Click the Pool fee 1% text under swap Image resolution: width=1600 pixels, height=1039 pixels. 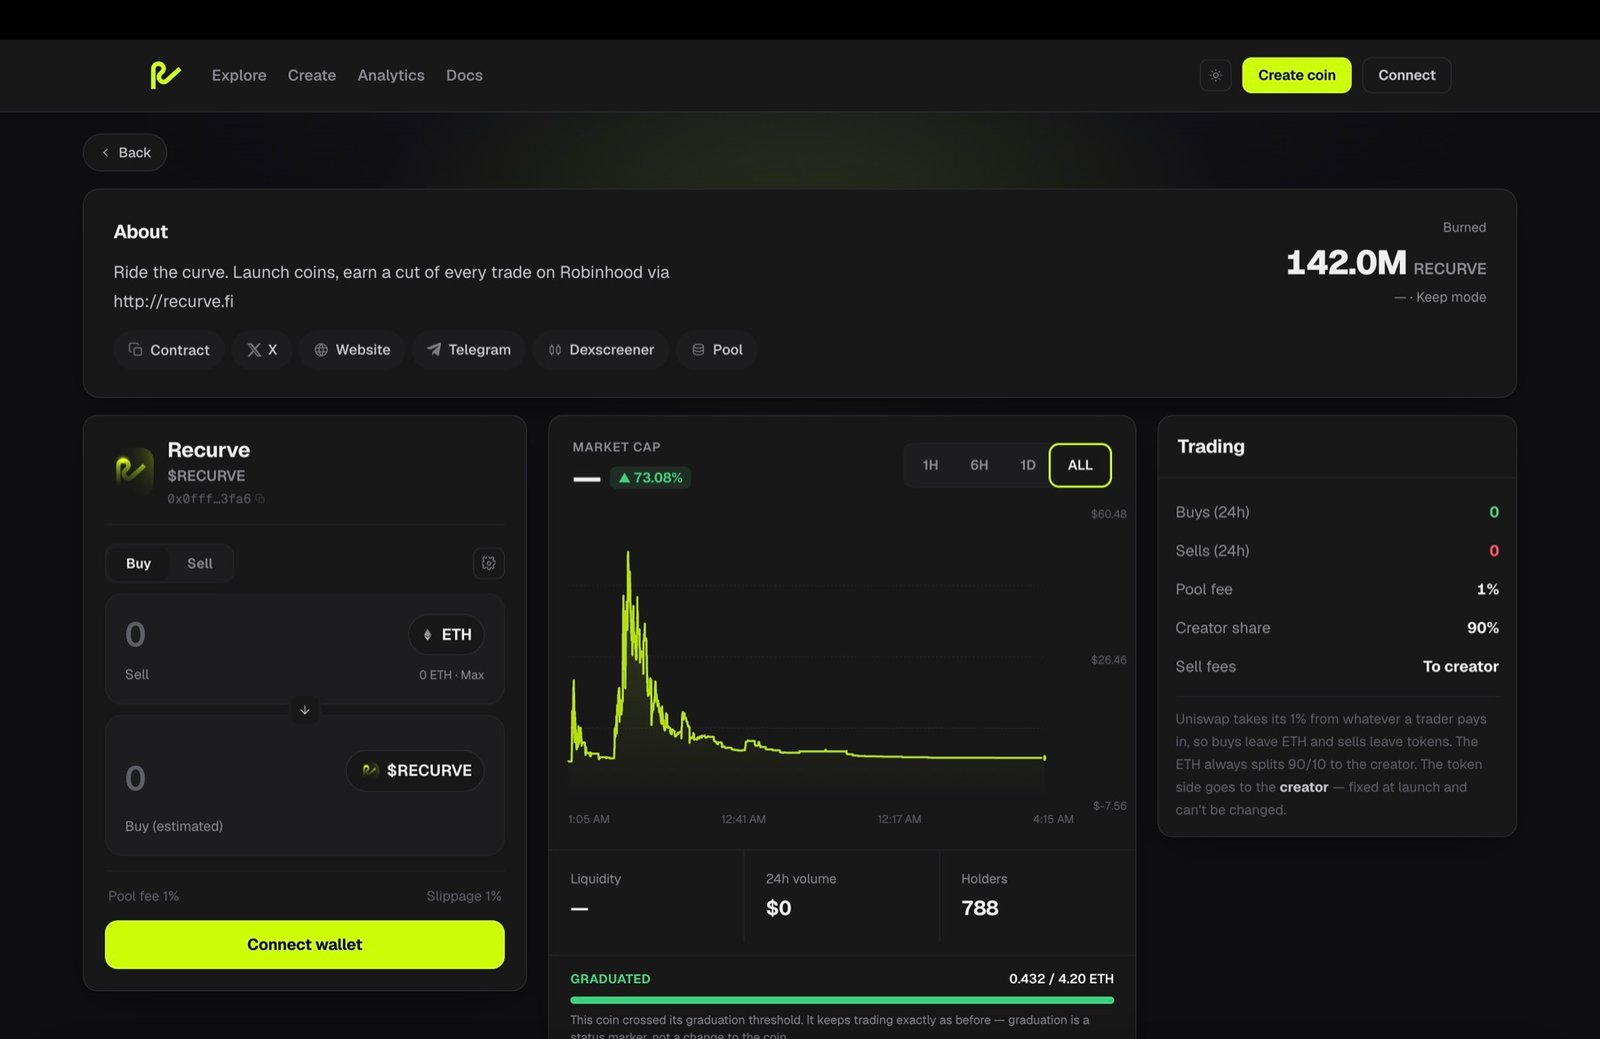pyautogui.click(x=143, y=896)
